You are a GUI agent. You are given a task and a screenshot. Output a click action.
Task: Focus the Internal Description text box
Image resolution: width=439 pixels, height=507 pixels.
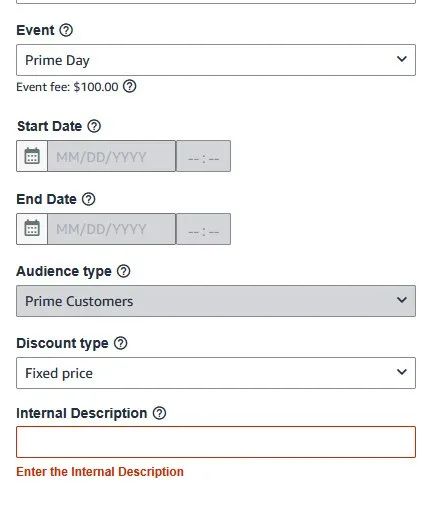(216, 442)
